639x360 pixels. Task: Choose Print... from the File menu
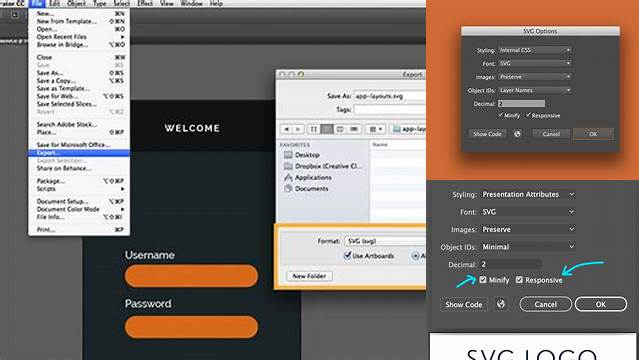click(x=79, y=230)
